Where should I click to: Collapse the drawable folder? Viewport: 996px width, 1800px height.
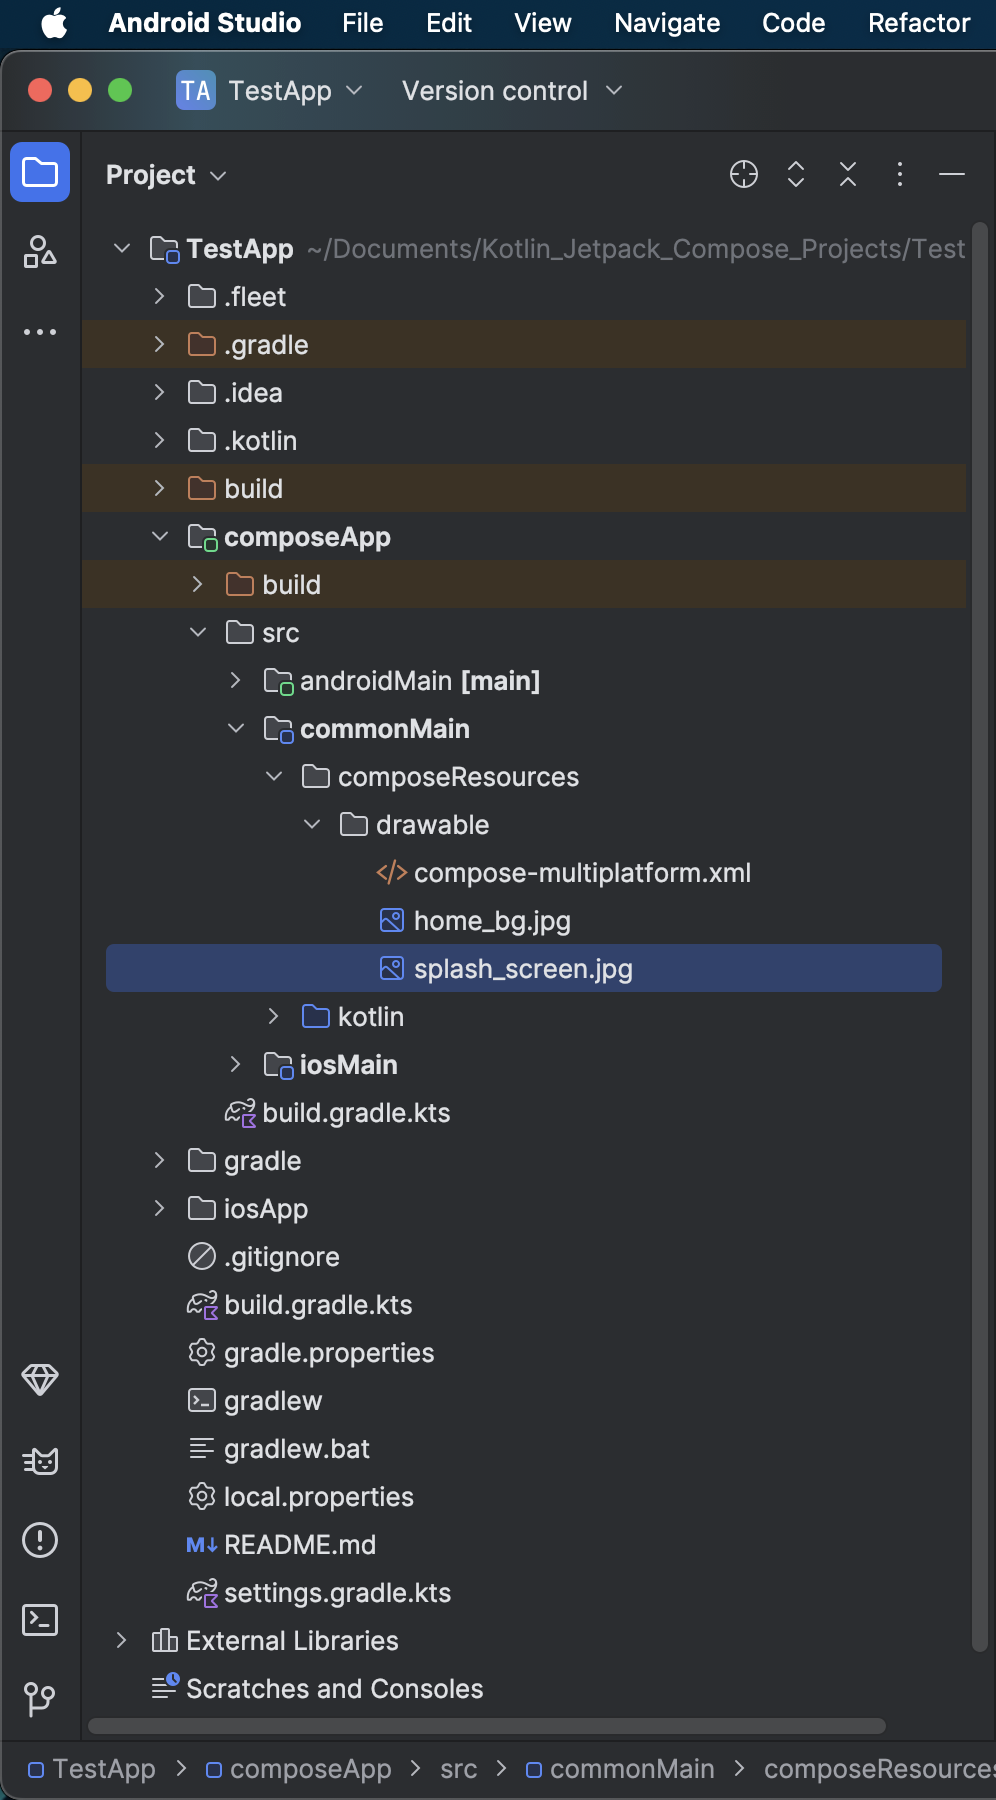coord(312,824)
